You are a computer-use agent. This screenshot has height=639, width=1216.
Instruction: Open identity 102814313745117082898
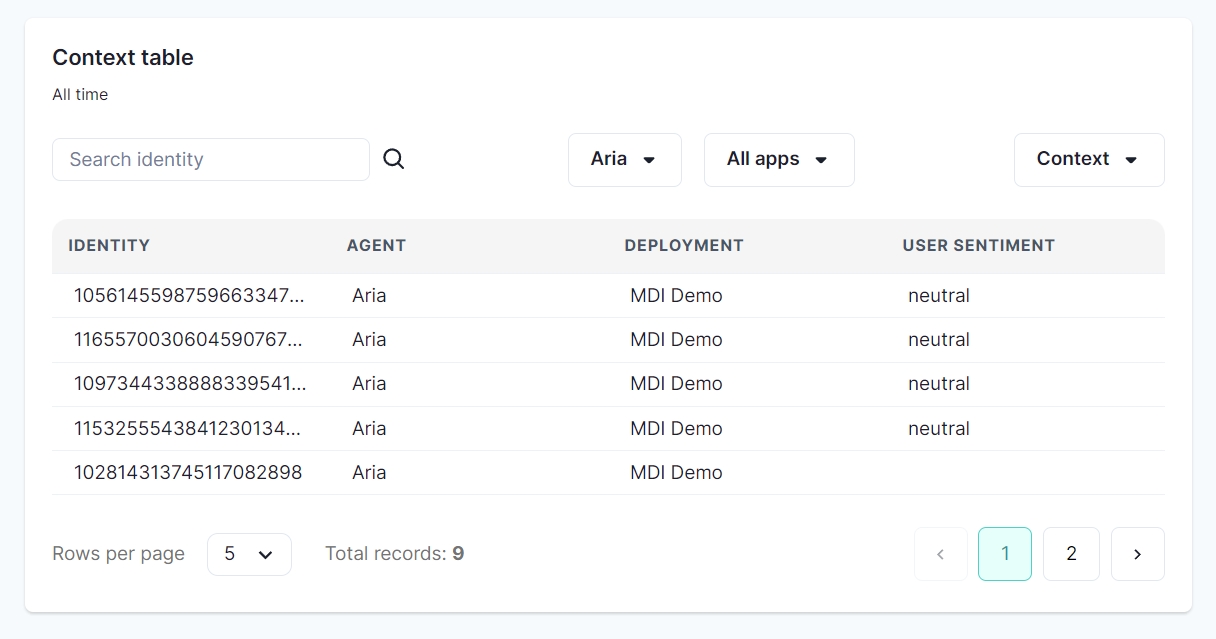[188, 473]
